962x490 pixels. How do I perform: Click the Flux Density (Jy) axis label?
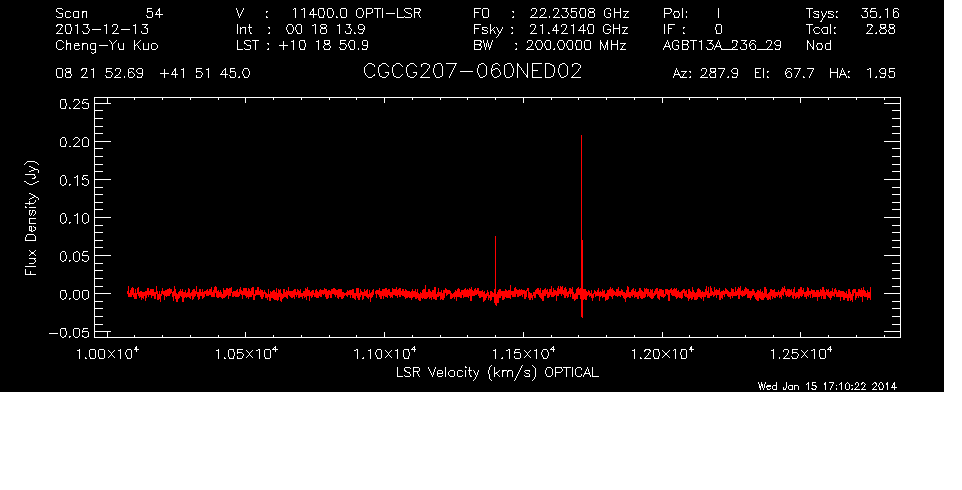pyautogui.click(x=31, y=218)
